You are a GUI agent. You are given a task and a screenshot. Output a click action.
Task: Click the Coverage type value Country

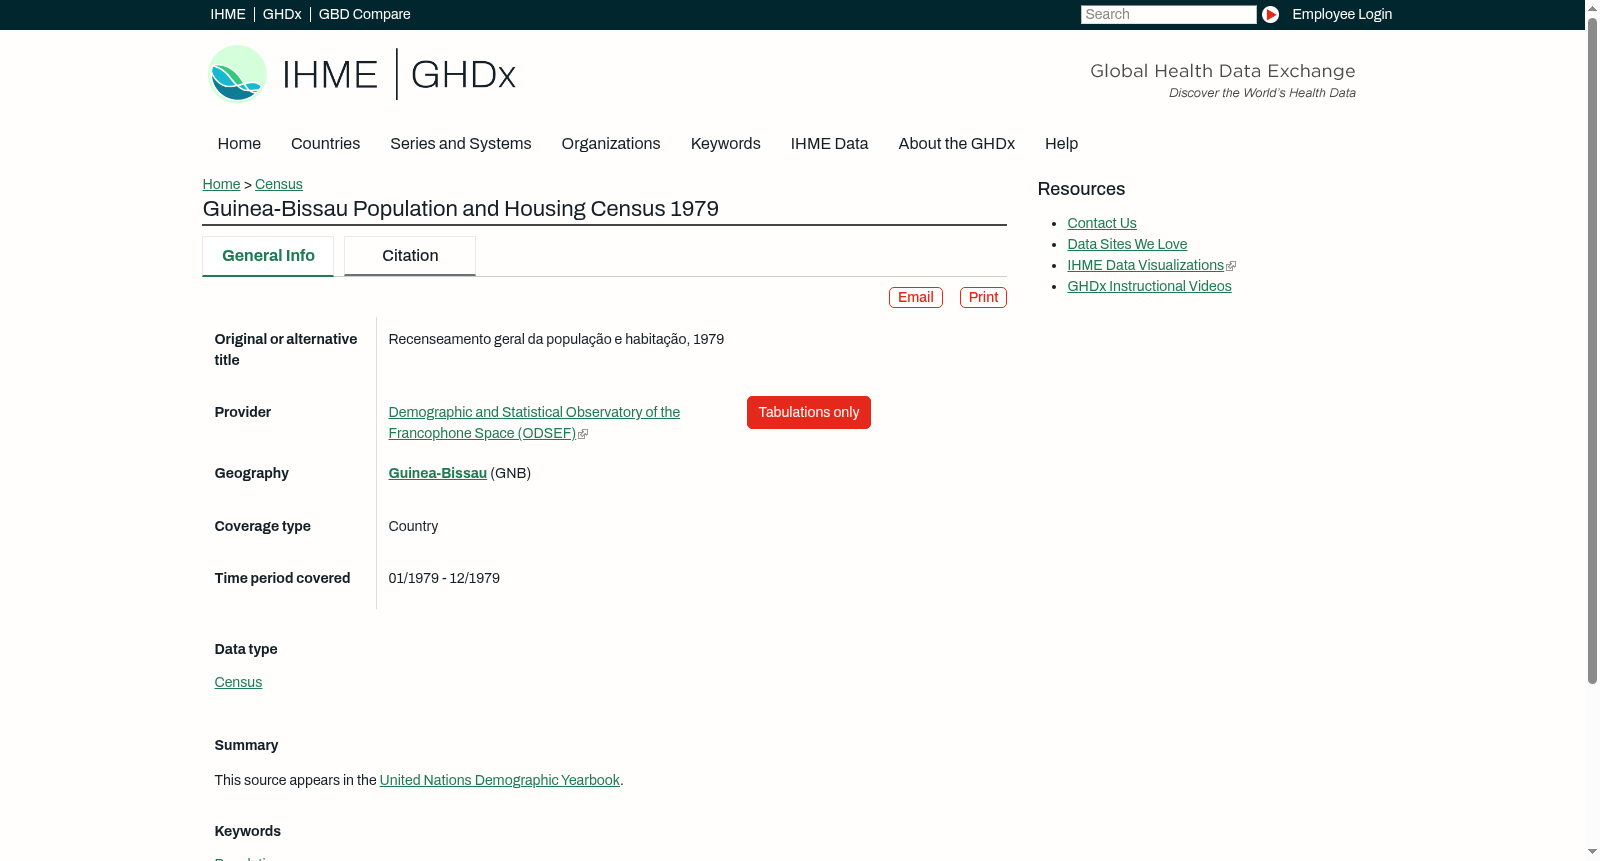pos(413,526)
